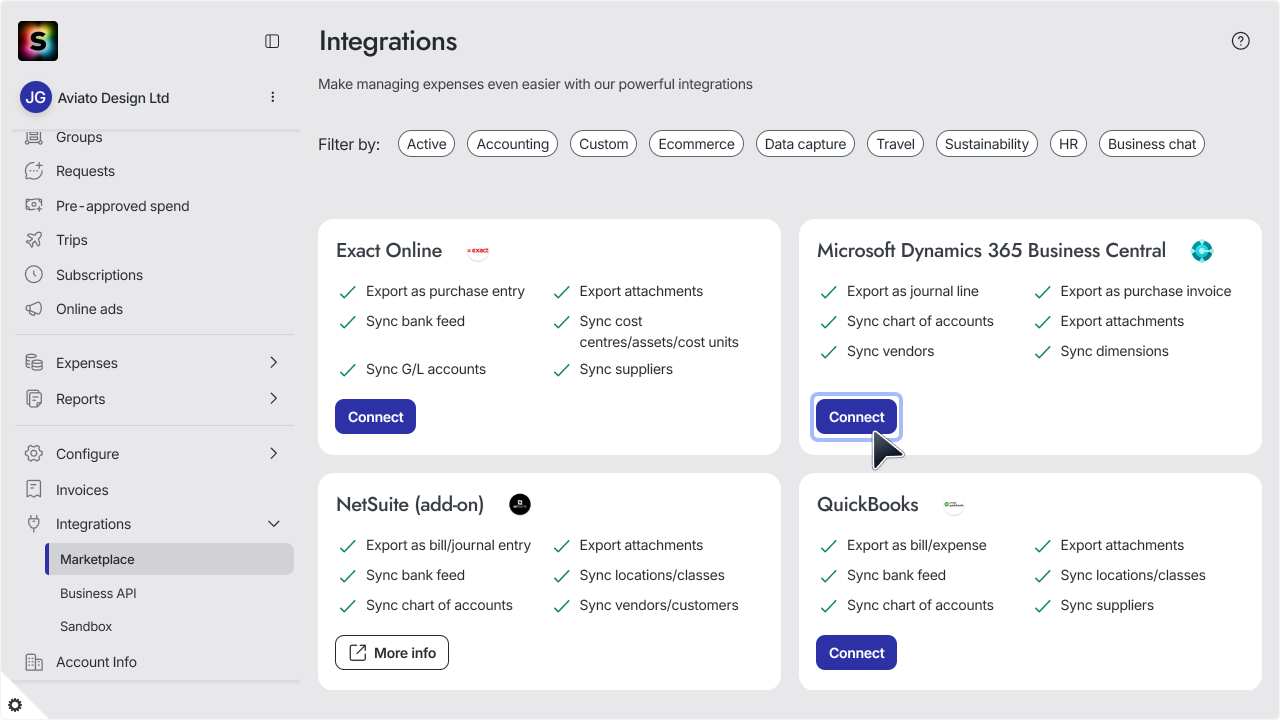Viewport: 1280px width, 720px height.
Task: Connect the Exact Online integration
Action: [375, 417]
